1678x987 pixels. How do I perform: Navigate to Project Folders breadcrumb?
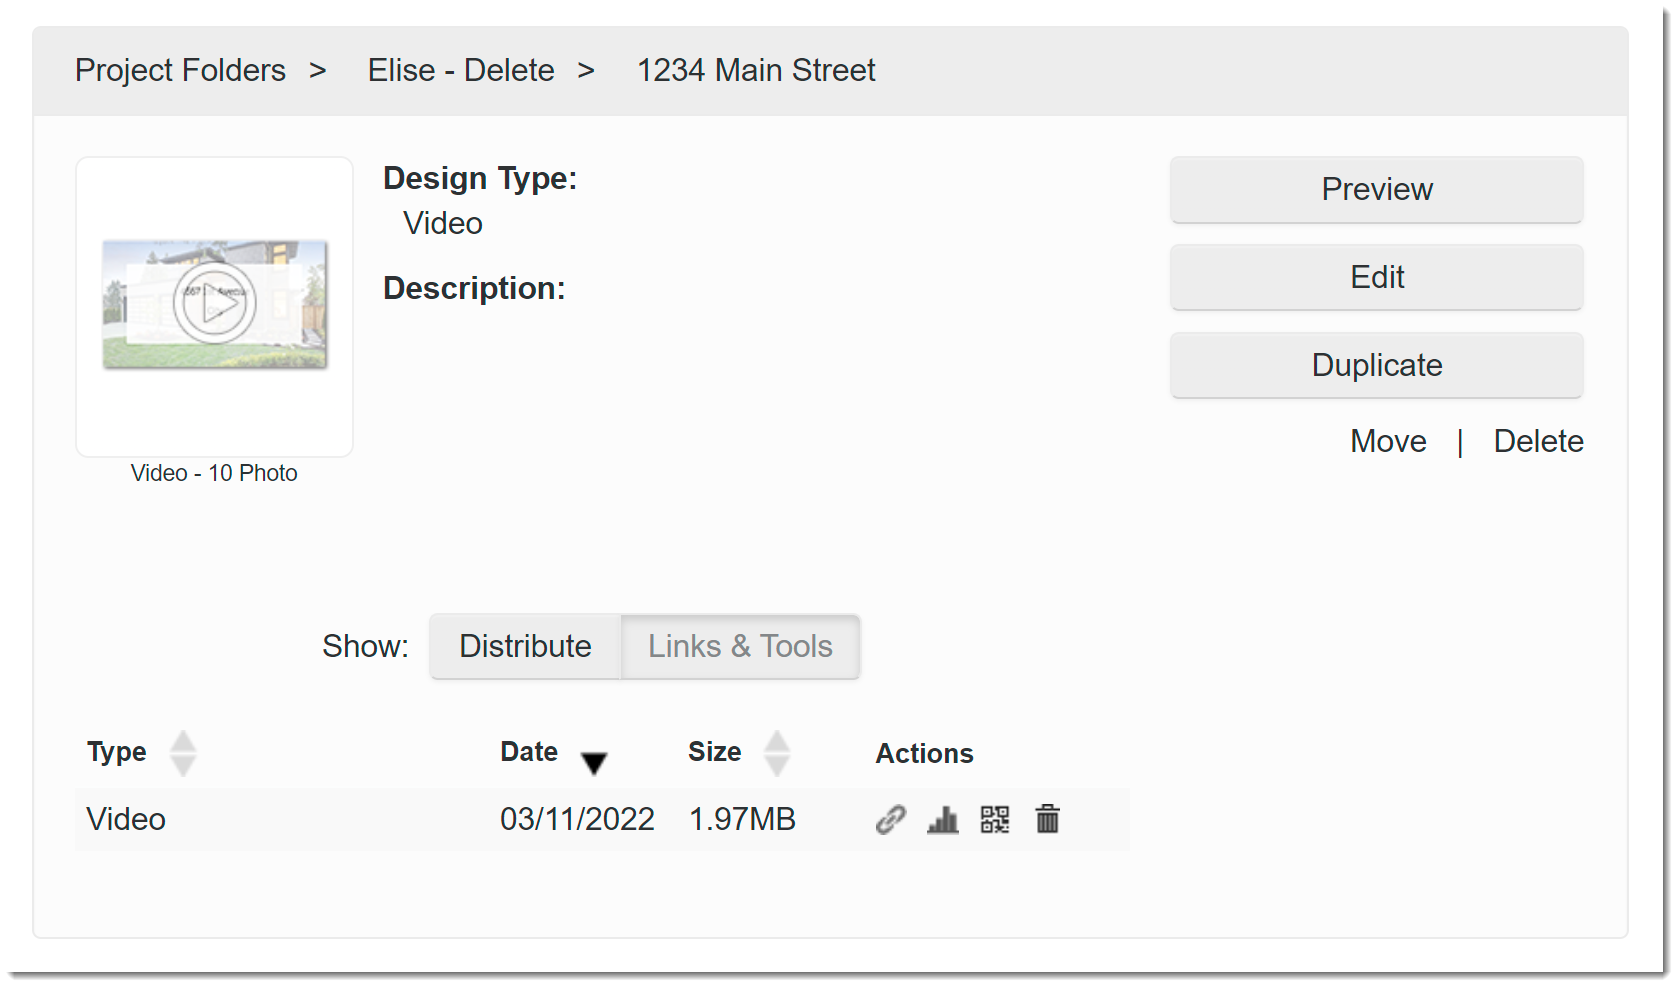(x=181, y=70)
